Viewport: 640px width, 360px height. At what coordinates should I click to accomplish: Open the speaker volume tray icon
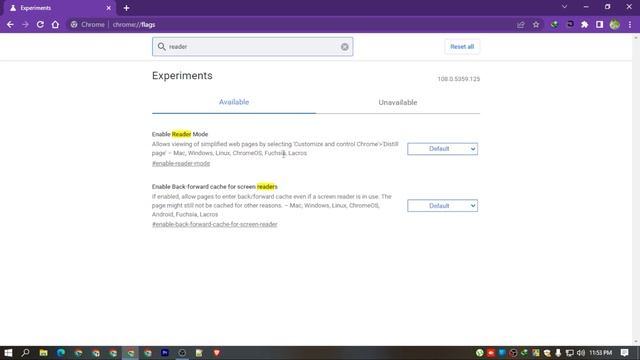coord(581,353)
